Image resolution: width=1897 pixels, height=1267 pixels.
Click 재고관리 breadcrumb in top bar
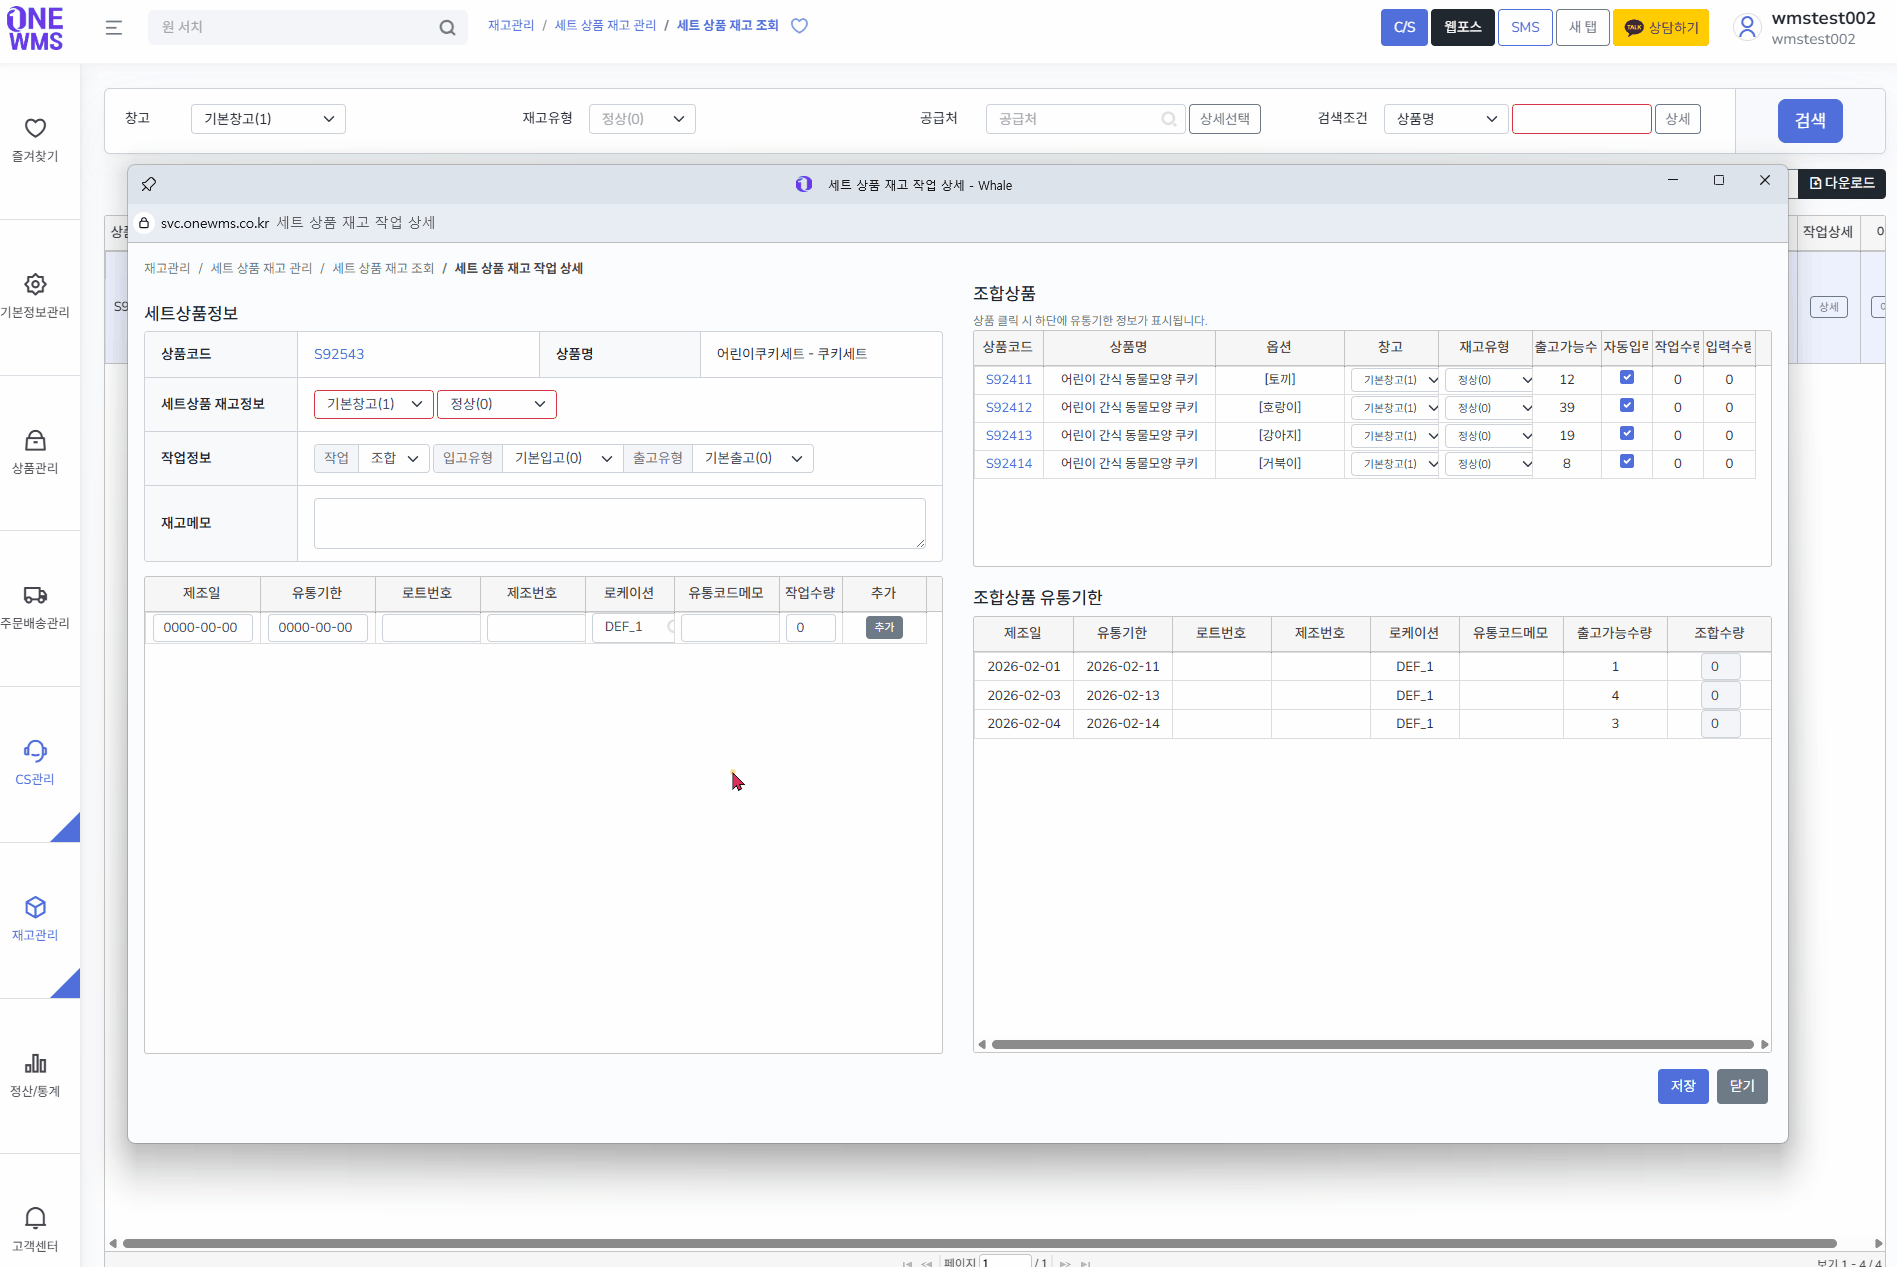click(511, 26)
